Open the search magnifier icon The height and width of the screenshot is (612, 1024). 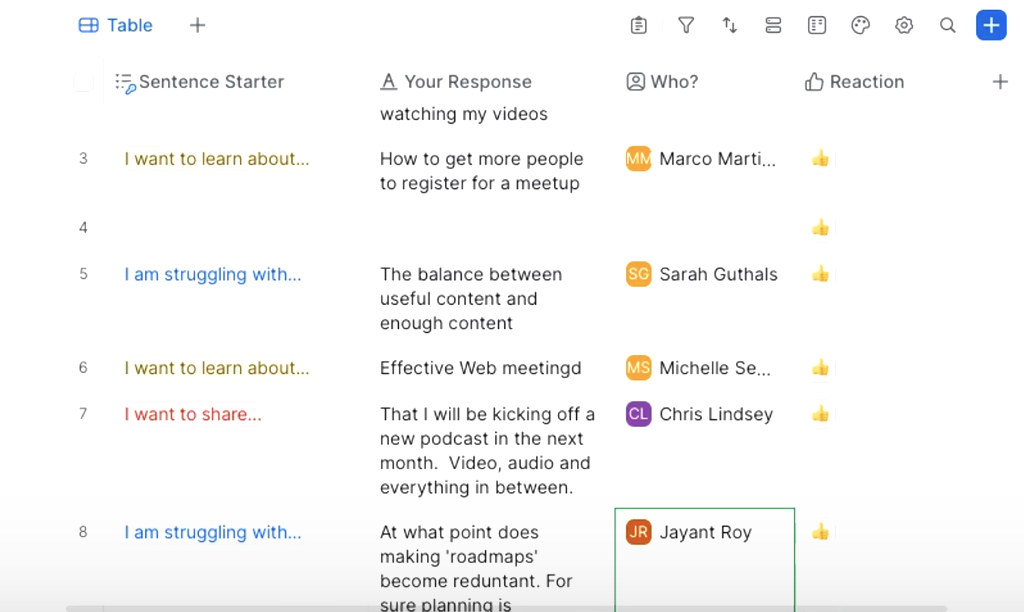(x=947, y=26)
